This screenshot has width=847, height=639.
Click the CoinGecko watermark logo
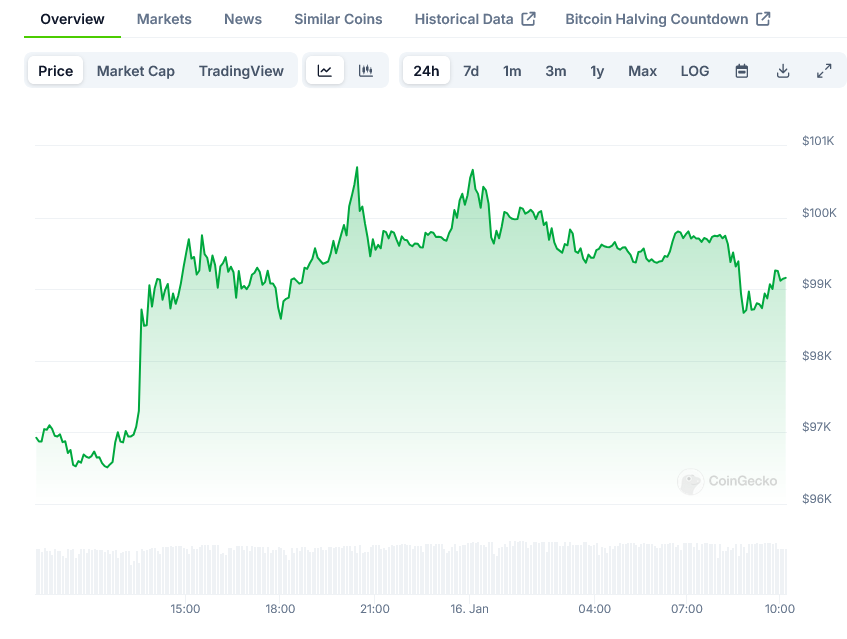pos(728,481)
